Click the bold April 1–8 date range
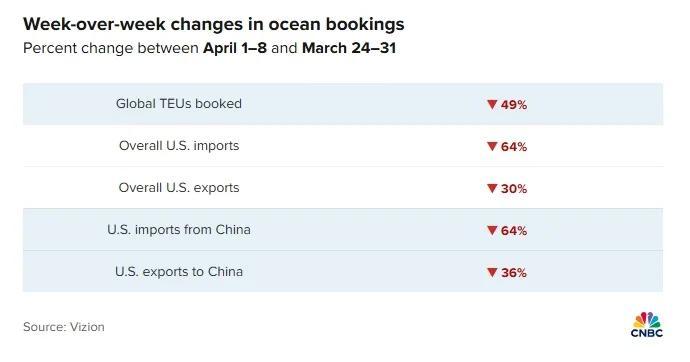Viewport: 690px width, 362px height. [235, 48]
